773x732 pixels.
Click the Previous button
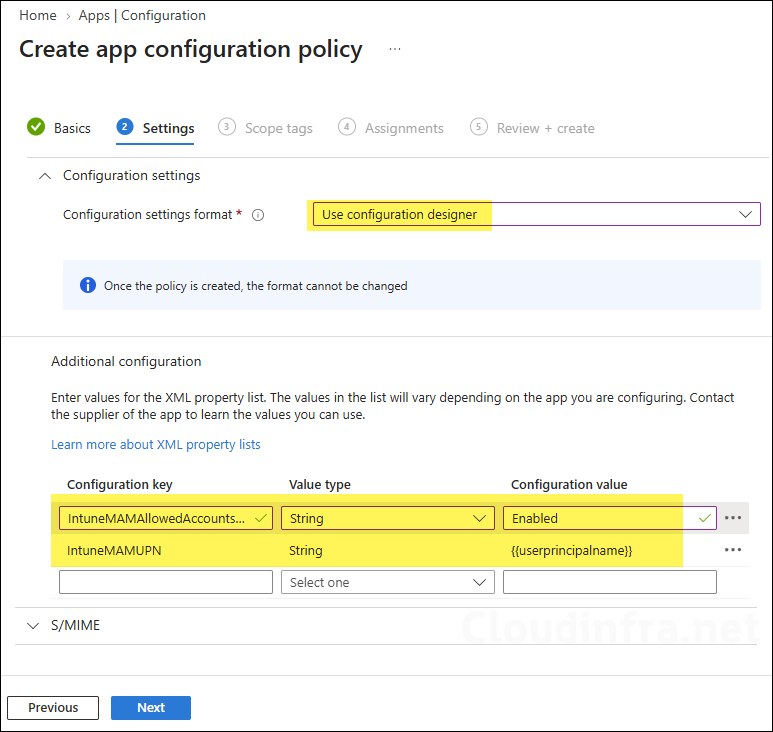[53, 707]
